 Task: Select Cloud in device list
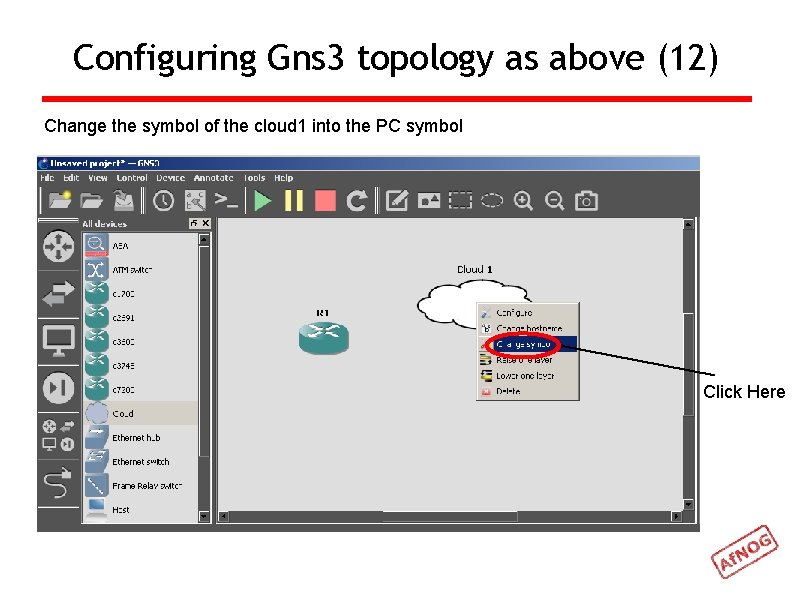click(140, 414)
